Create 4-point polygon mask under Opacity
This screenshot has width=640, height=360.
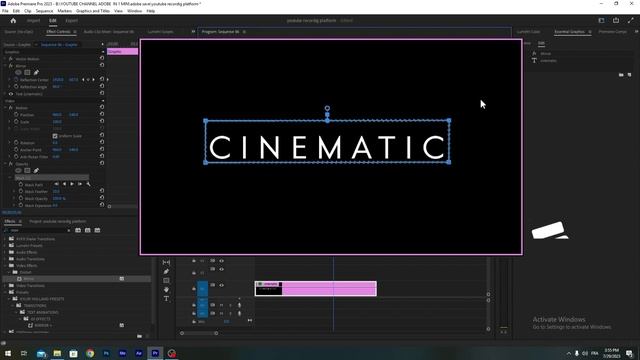27,171
